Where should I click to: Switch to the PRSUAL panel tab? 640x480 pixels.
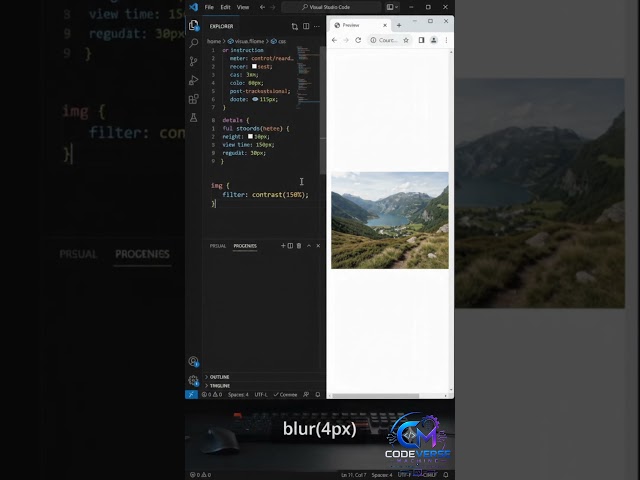point(218,246)
